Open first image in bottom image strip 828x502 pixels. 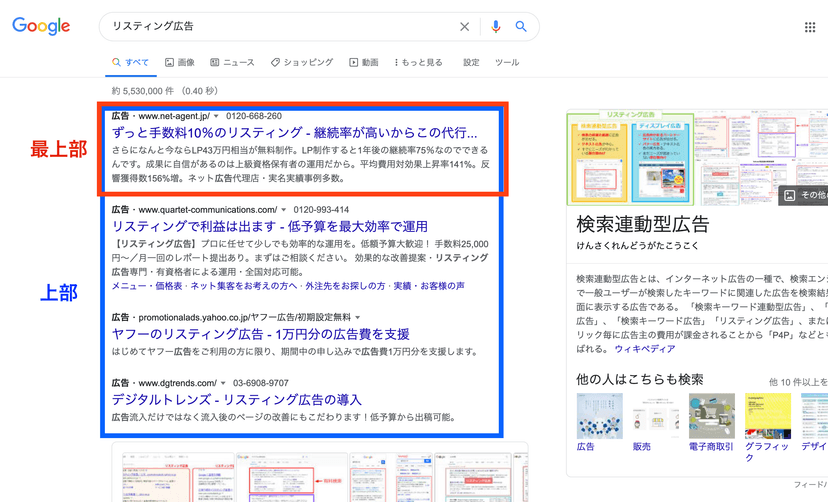(x=178, y=477)
